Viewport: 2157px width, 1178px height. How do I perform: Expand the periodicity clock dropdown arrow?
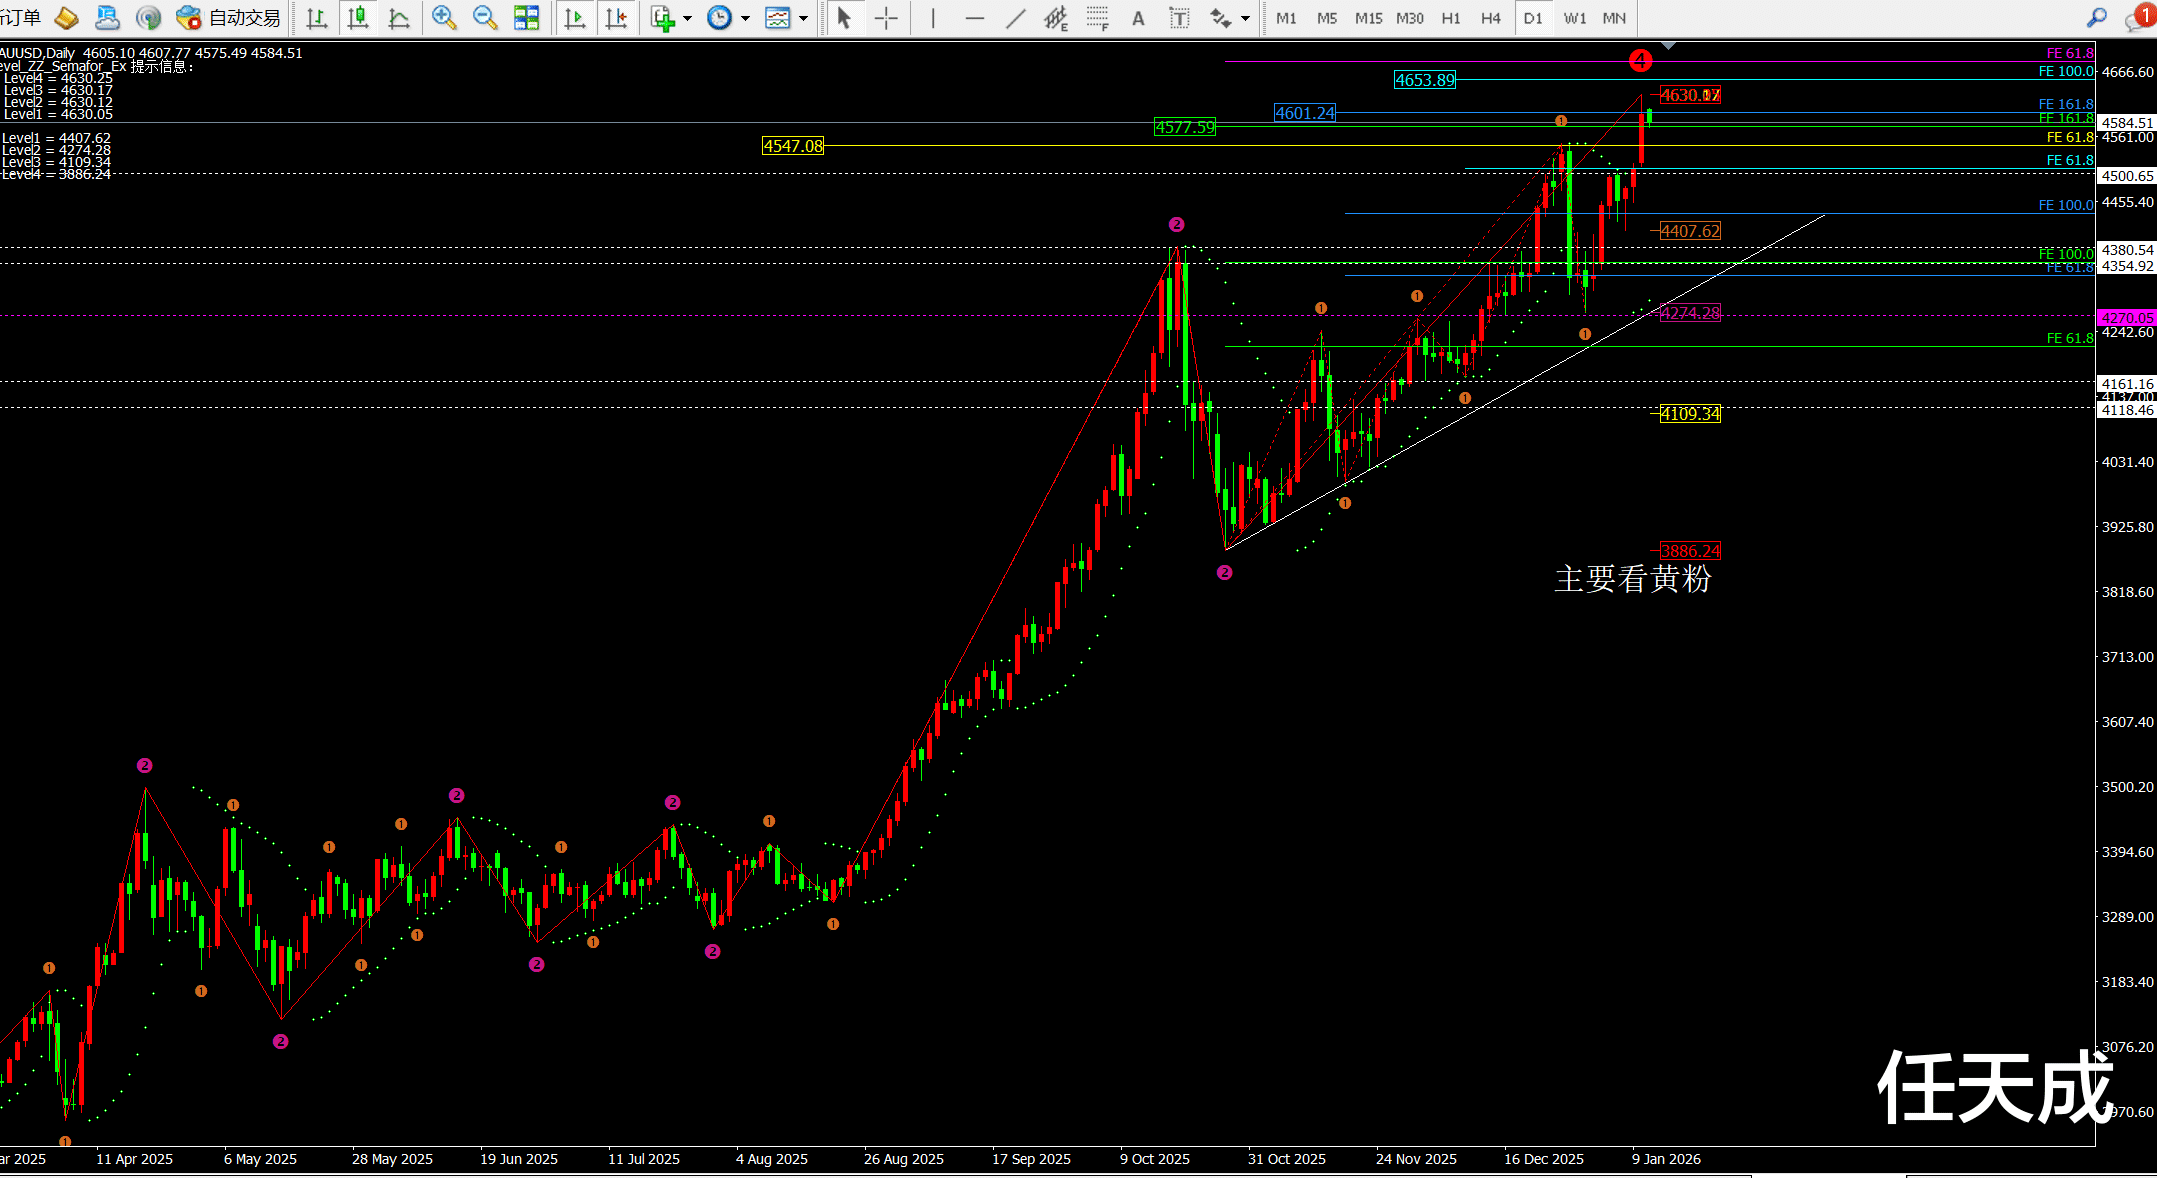tap(745, 18)
